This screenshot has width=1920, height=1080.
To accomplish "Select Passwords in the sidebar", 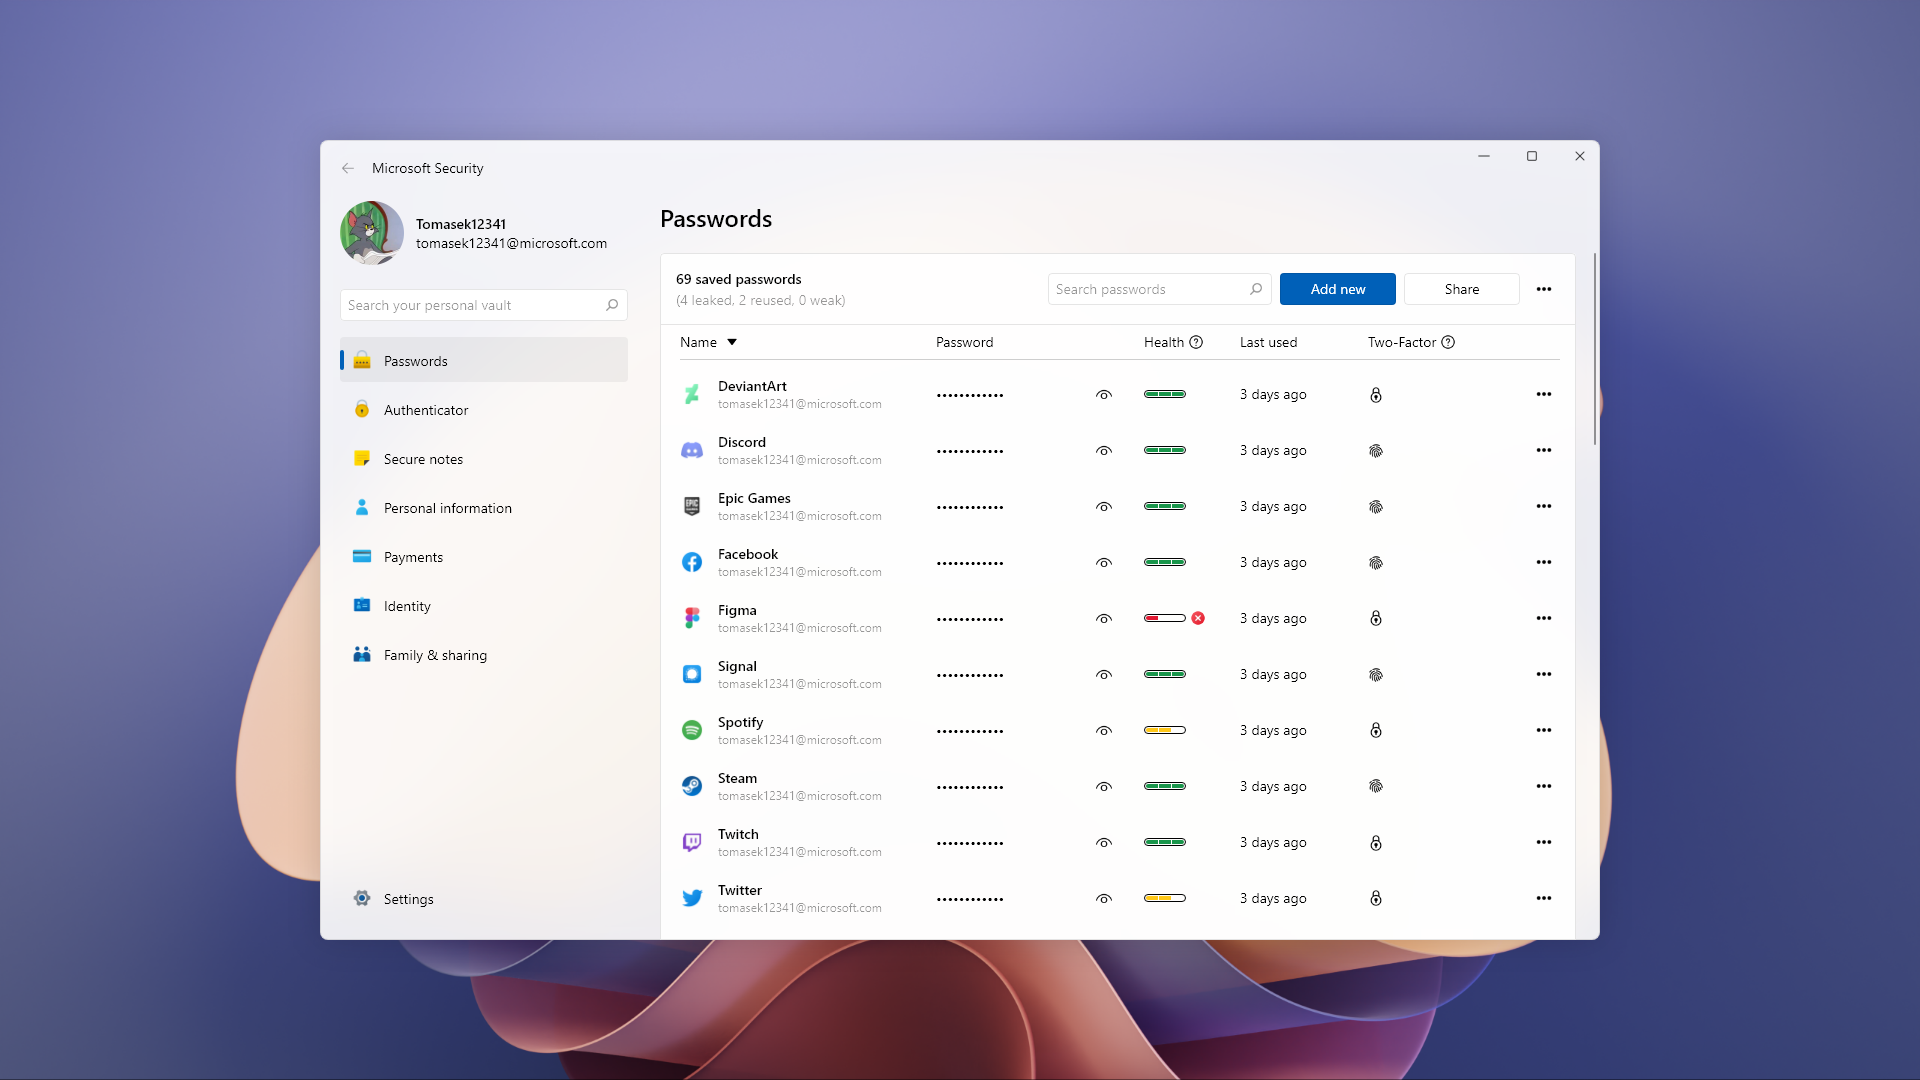I will (x=484, y=360).
